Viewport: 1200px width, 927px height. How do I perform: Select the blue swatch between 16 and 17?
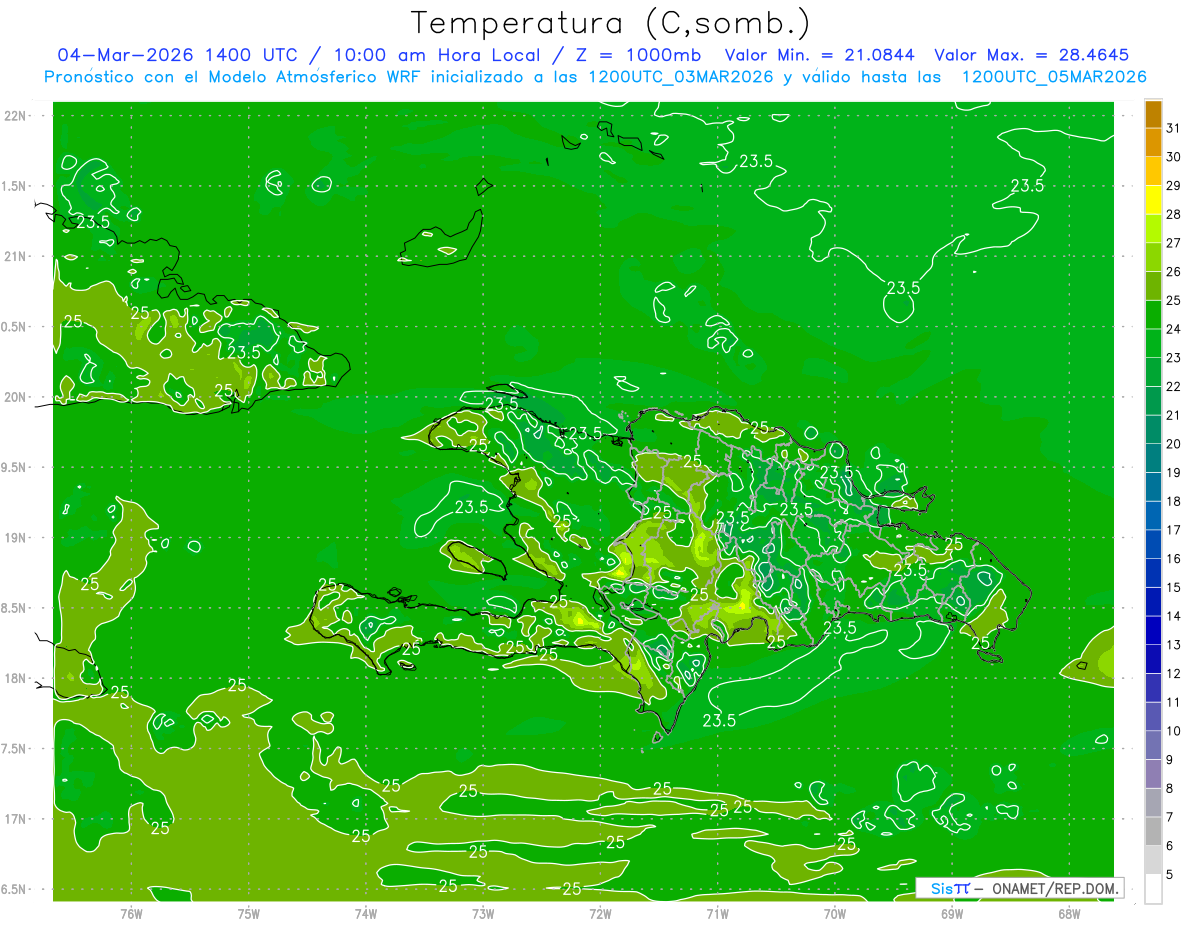coord(1153,545)
